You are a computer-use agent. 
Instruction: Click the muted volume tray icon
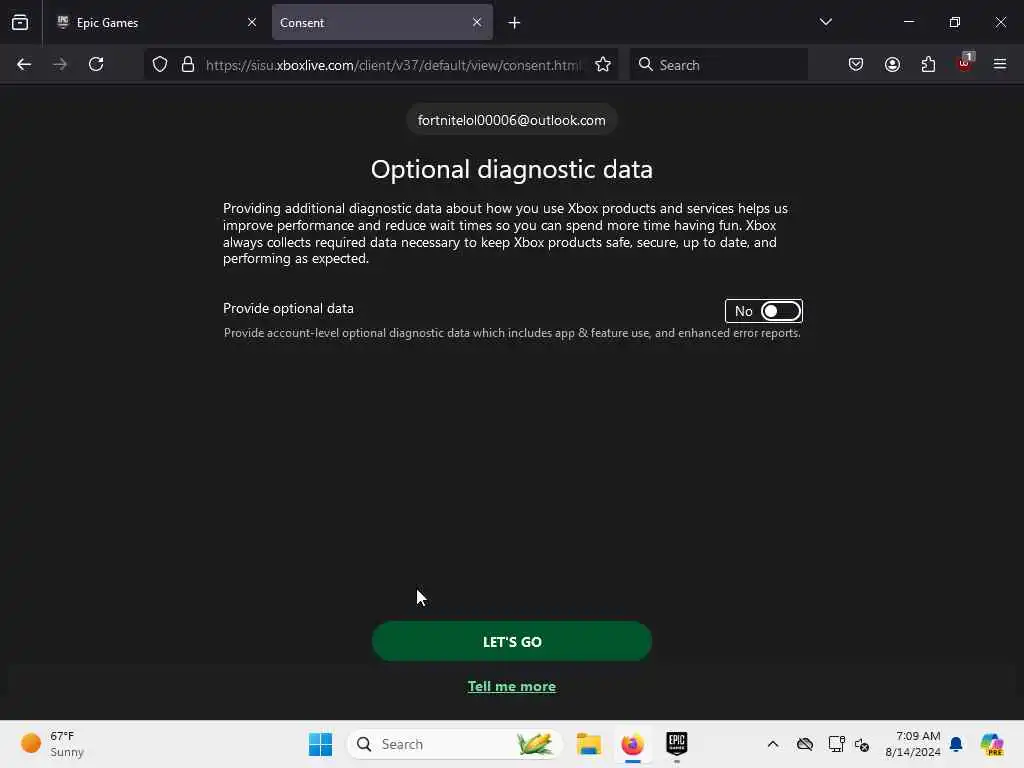pos(862,744)
